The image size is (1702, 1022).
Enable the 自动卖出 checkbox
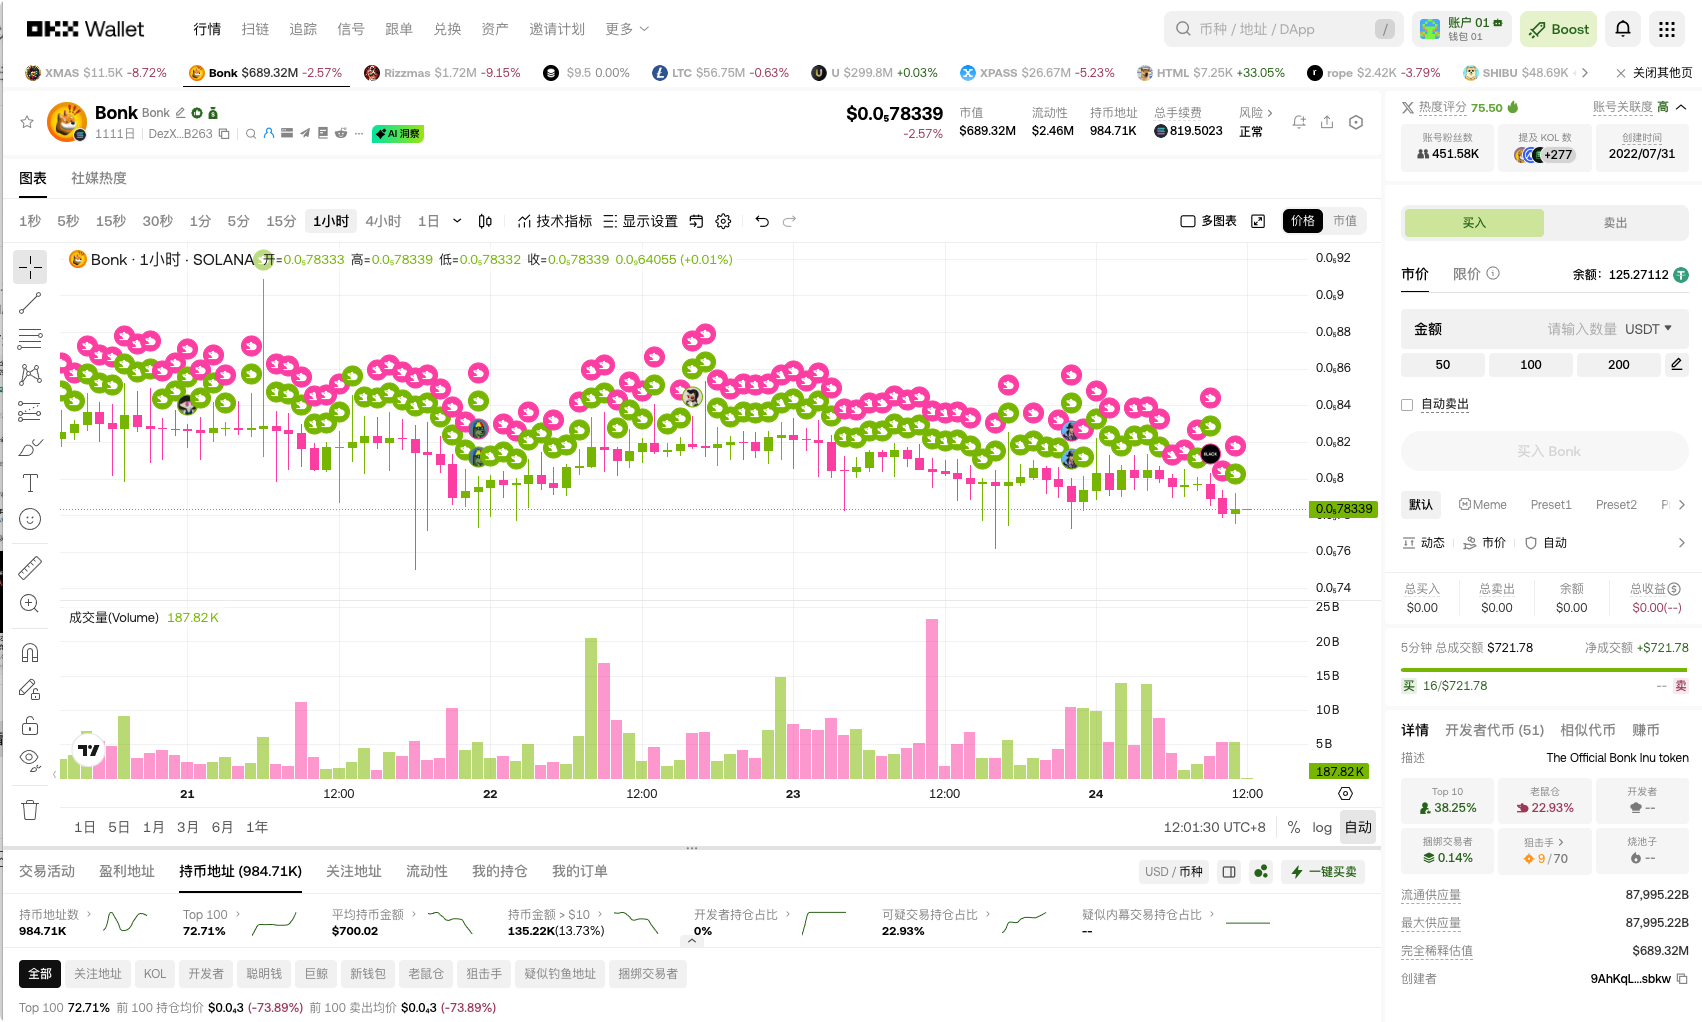1406,404
